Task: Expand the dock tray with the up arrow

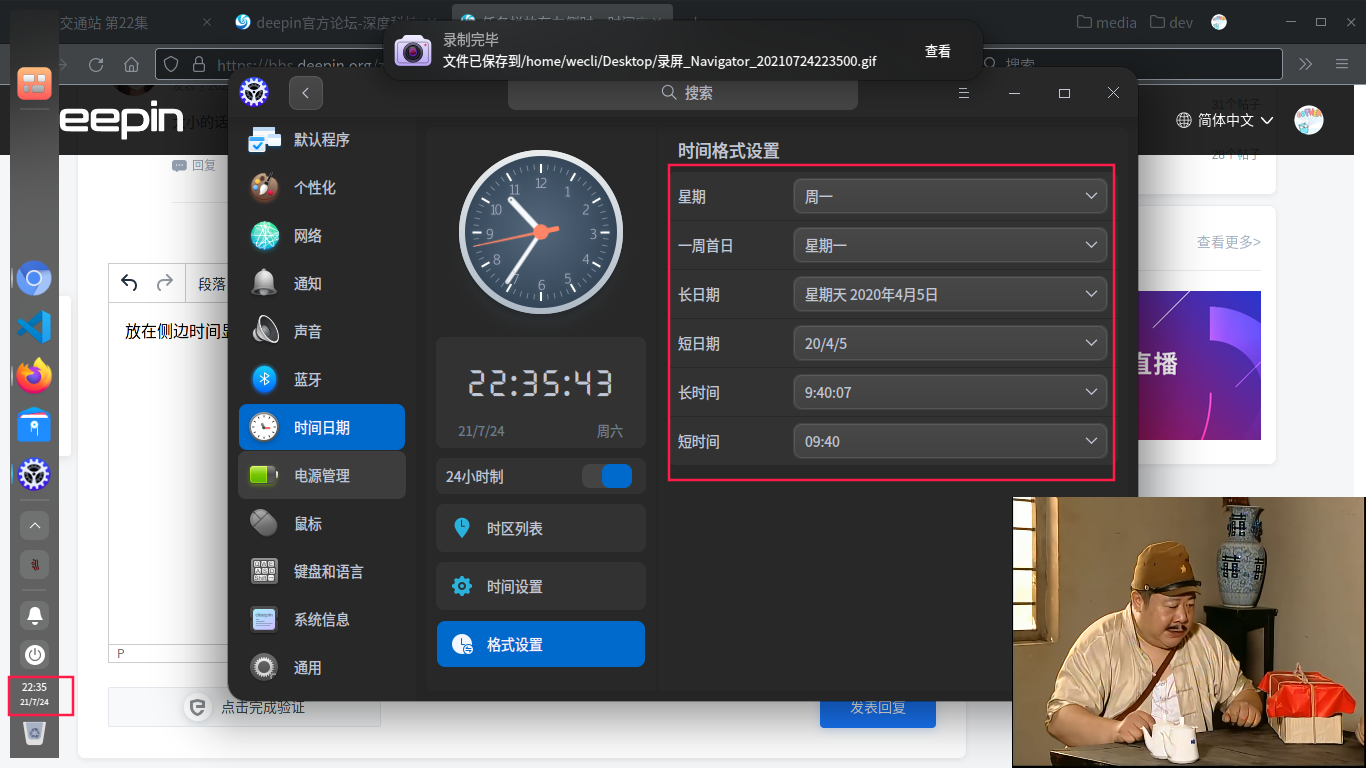Action: (35, 525)
